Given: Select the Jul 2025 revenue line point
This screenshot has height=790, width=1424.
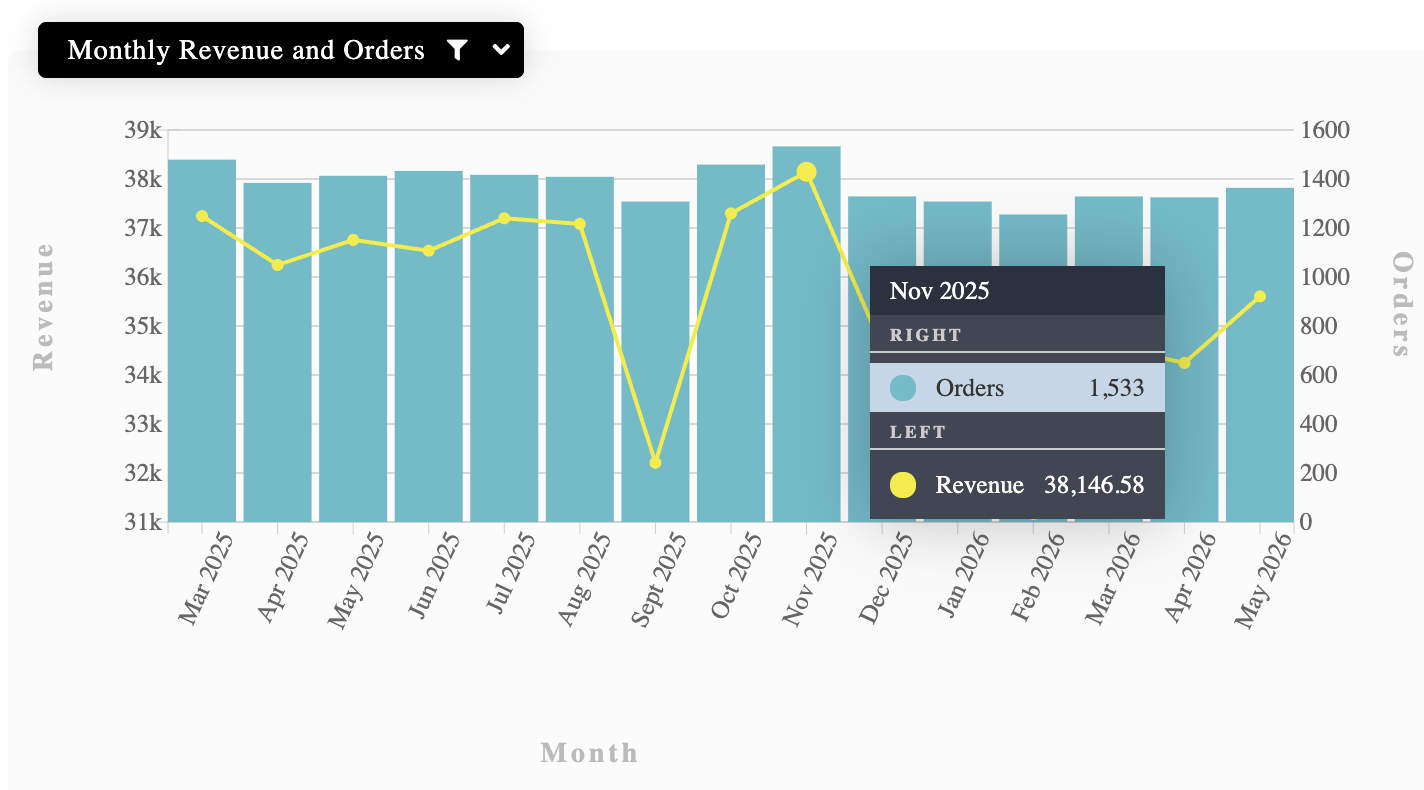Looking at the screenshot, I should pos(504,218).
